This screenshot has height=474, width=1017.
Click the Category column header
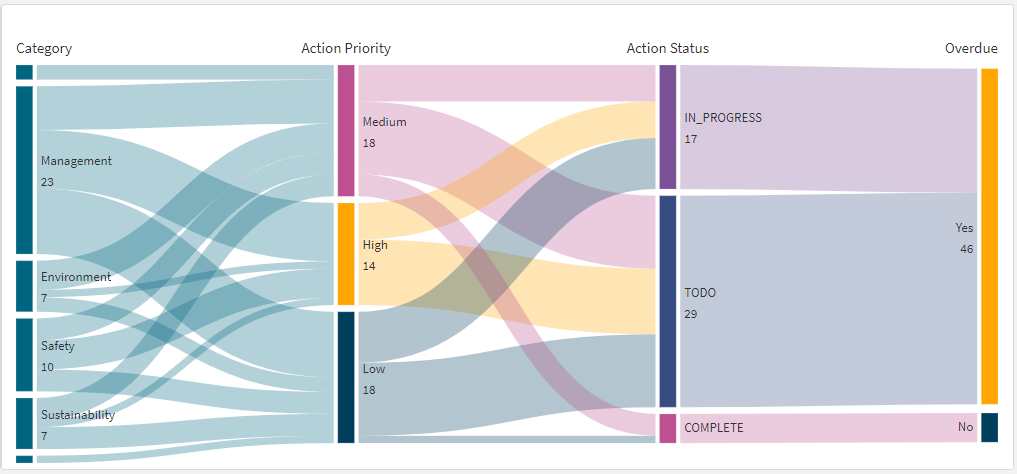(x=44, y=48)
